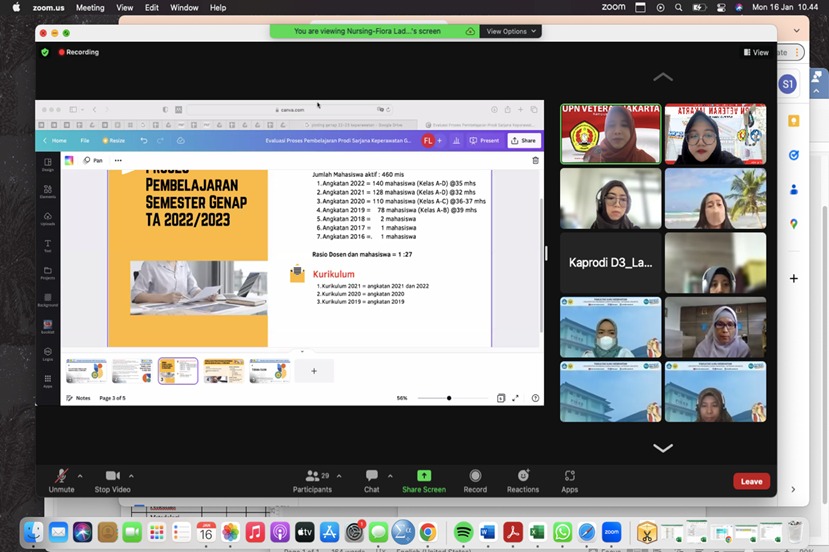
Task: Open the View Options dropdown
Action: coord(511,31)
